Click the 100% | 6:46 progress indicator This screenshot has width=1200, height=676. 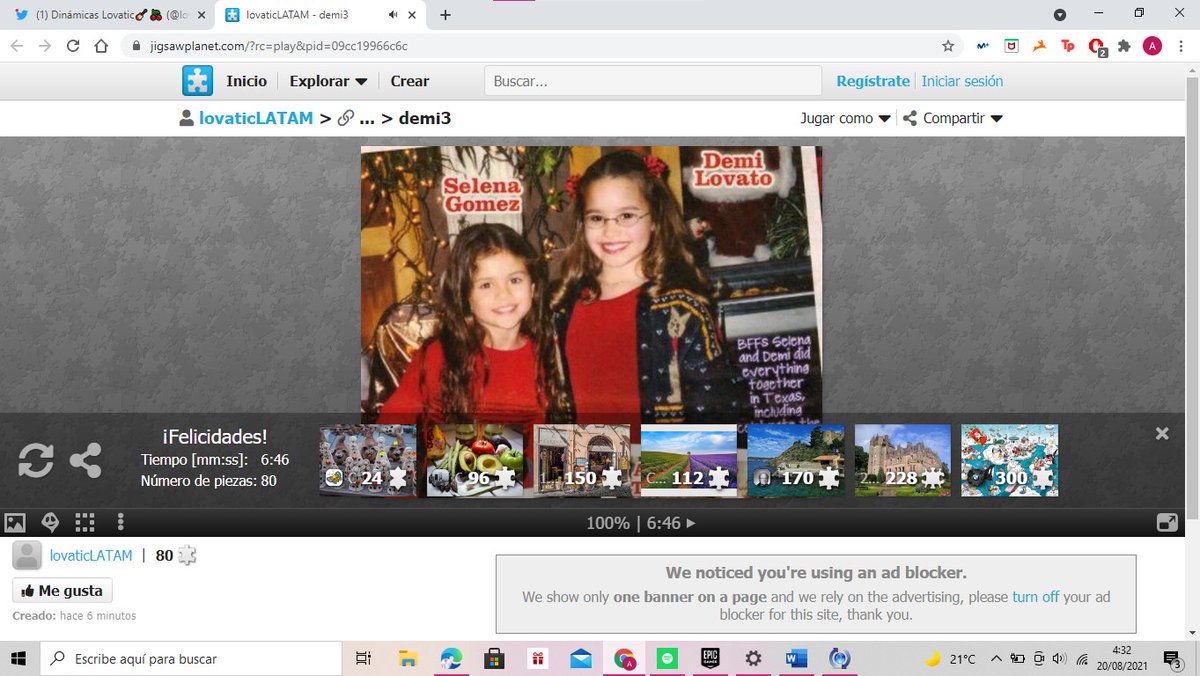640,522
